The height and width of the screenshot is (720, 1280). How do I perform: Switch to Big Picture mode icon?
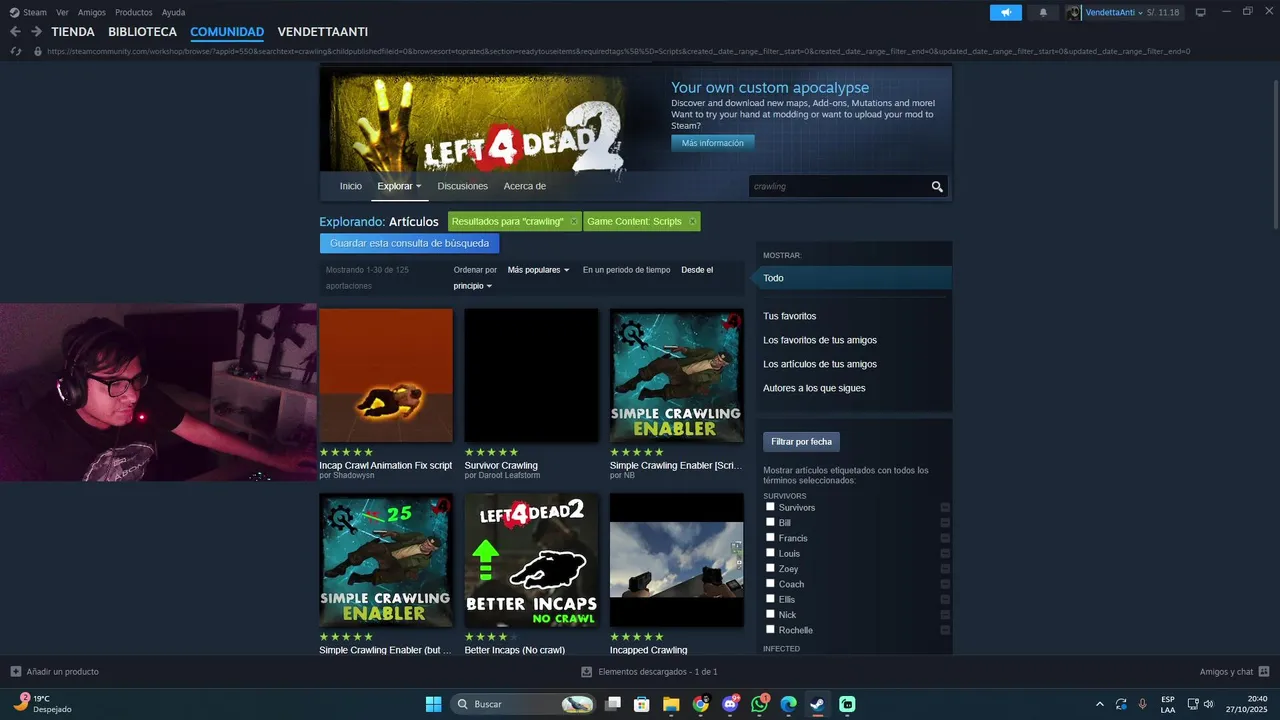(x=1201, y=12)
